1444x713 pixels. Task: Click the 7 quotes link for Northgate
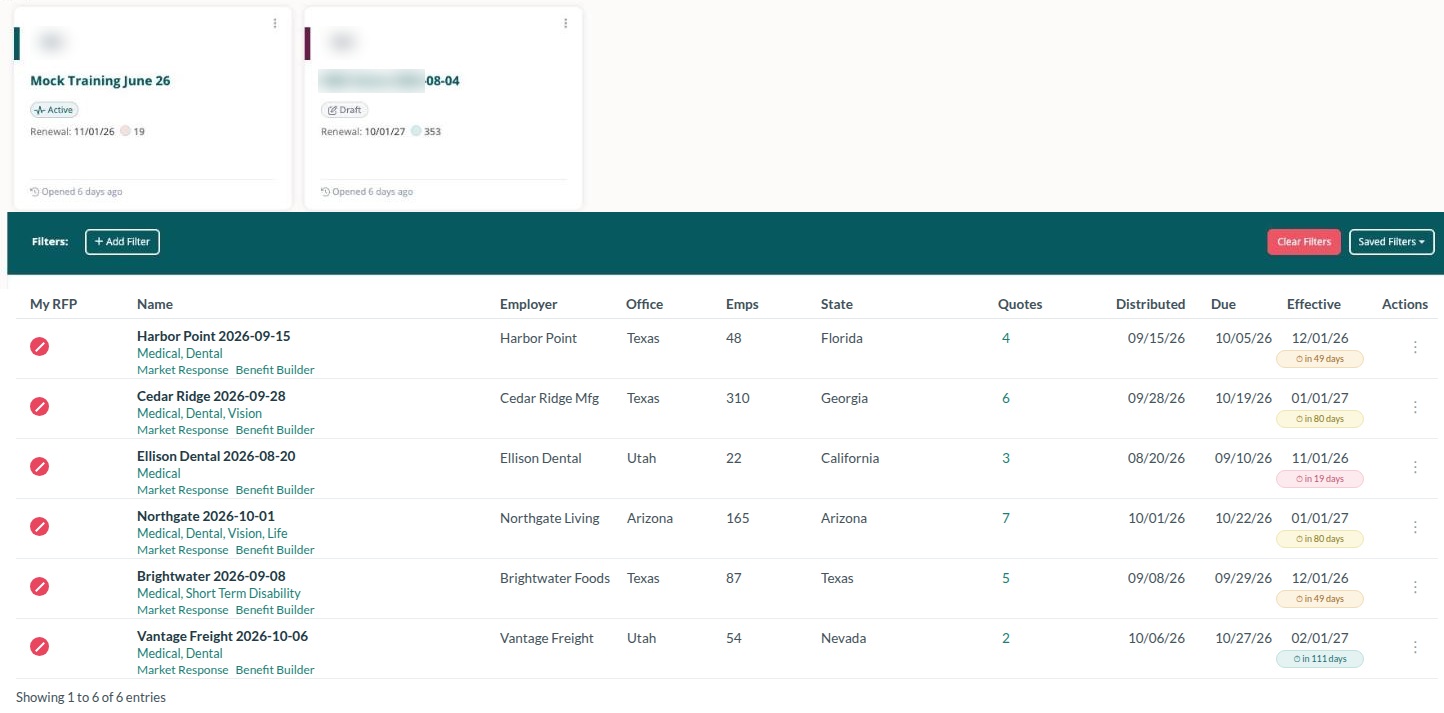tap(1006, 518)
